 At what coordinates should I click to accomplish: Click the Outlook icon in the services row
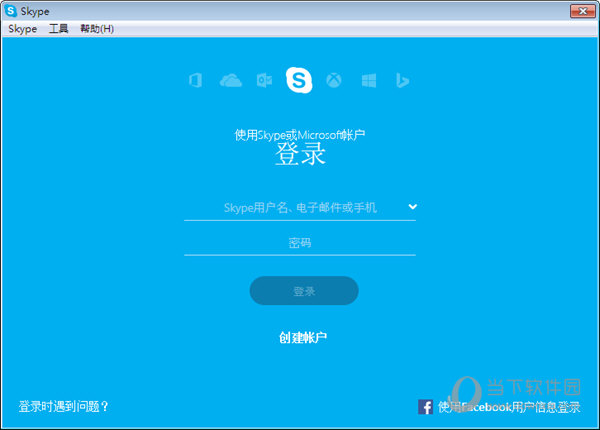264,80
